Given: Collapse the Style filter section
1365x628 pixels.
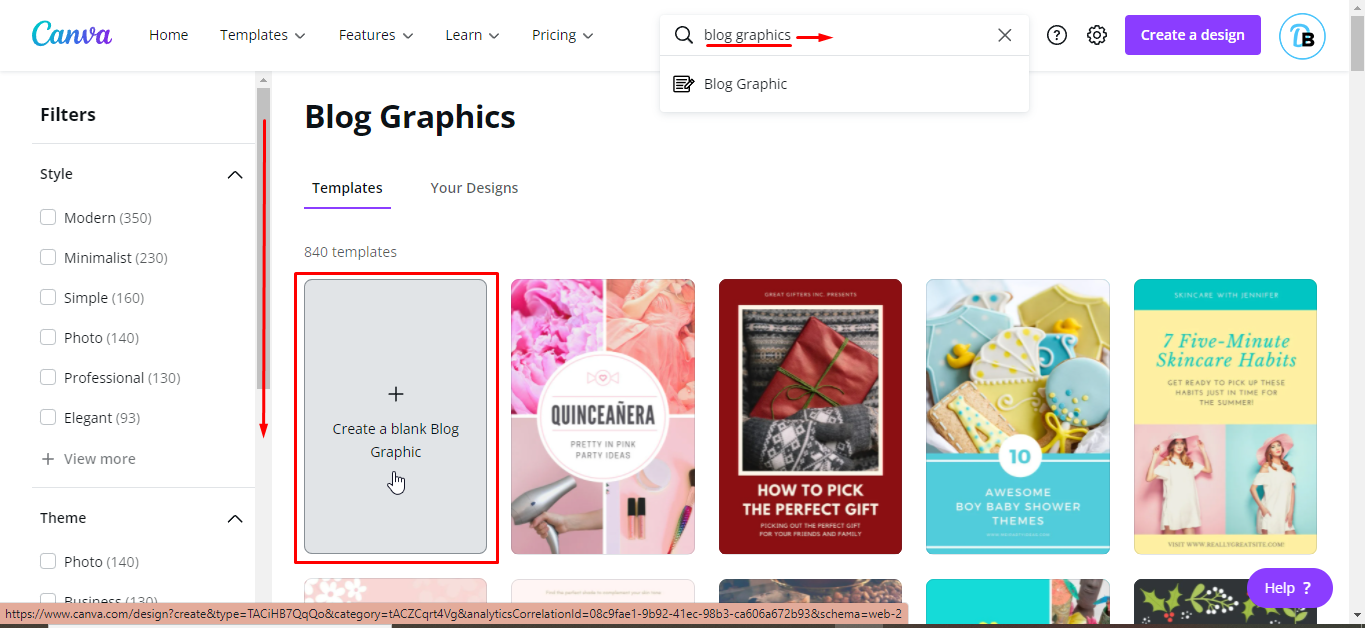Looking at the screenshot, I should pyautogui.click(x=235, y=175).
